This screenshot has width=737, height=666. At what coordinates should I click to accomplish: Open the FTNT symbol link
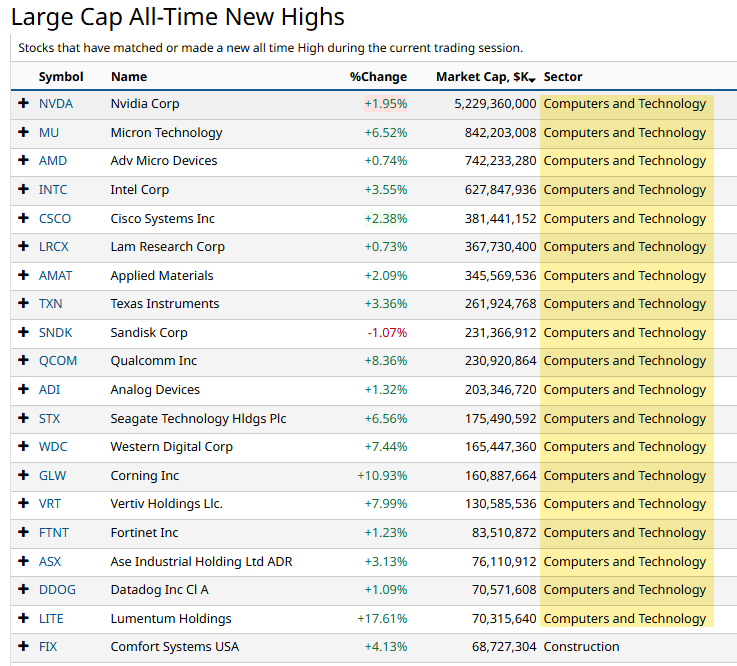point(54,532)
